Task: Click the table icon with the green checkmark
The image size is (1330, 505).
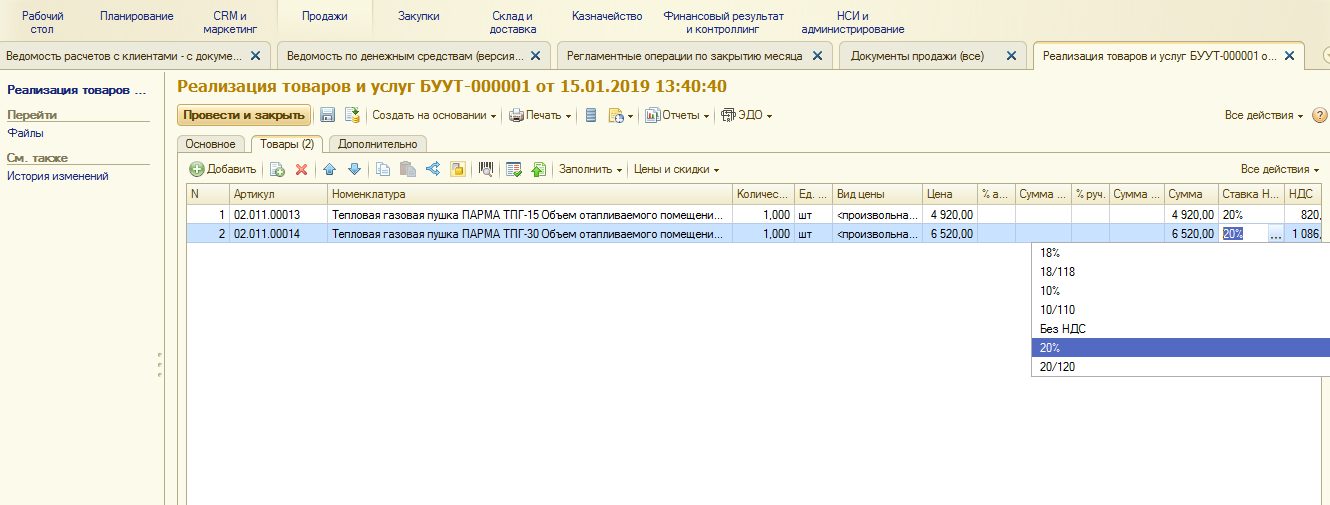Action: tap(514, 169)
